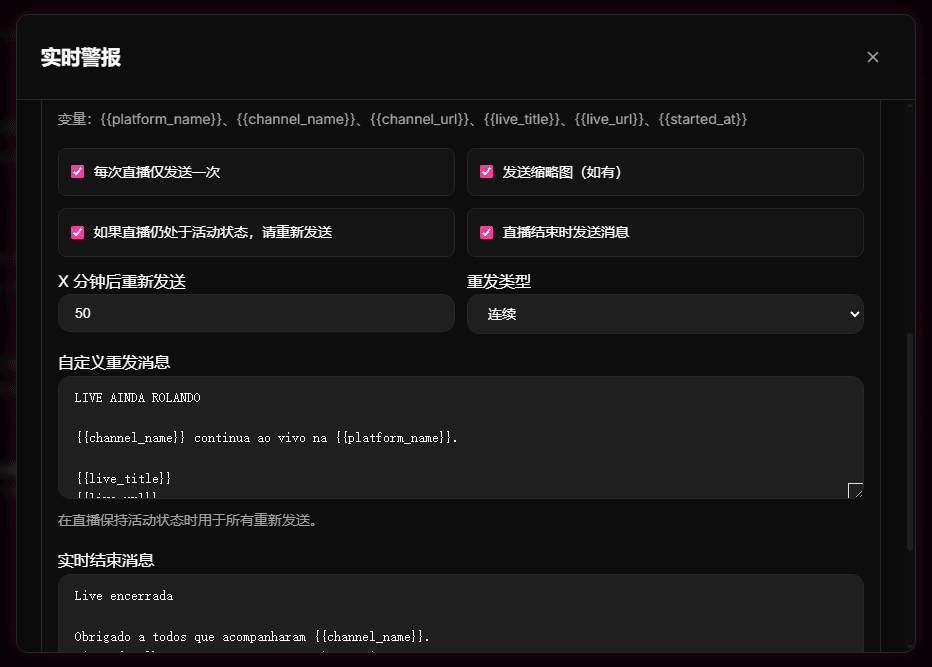Image resolution: width=932 pixels, height=667 pixels.
Task: Toggle 直播结束时发送消息 checkbox
Action: click(x=486, y=232)
